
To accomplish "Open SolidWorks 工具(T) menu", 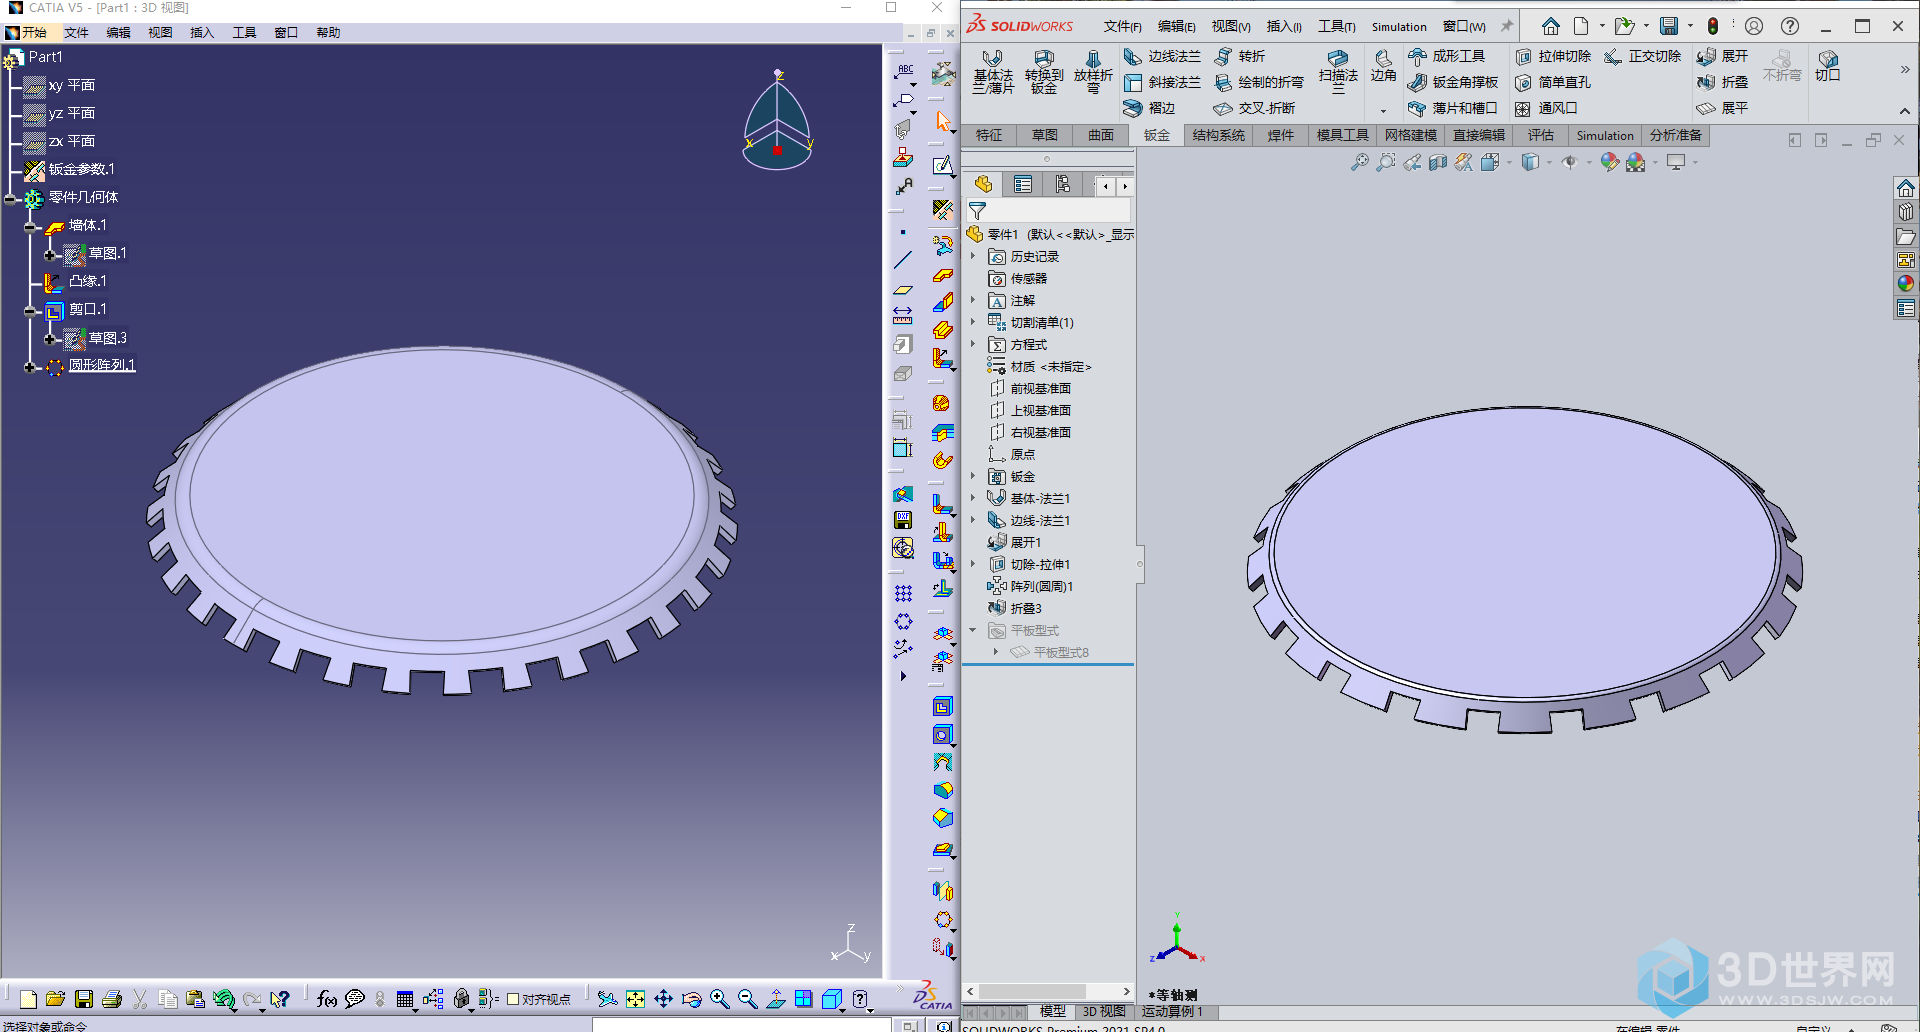I will coord(1337,27).
